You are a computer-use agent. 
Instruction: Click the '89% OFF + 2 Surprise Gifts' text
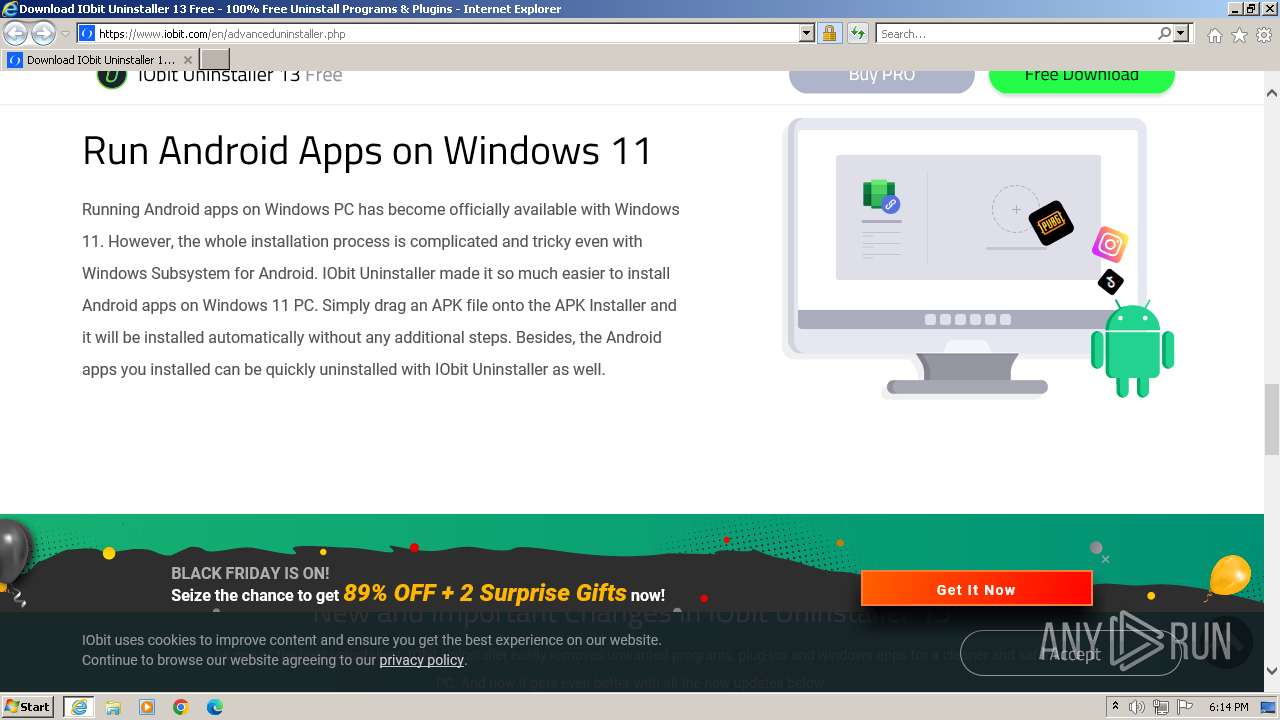pos(485,593)
